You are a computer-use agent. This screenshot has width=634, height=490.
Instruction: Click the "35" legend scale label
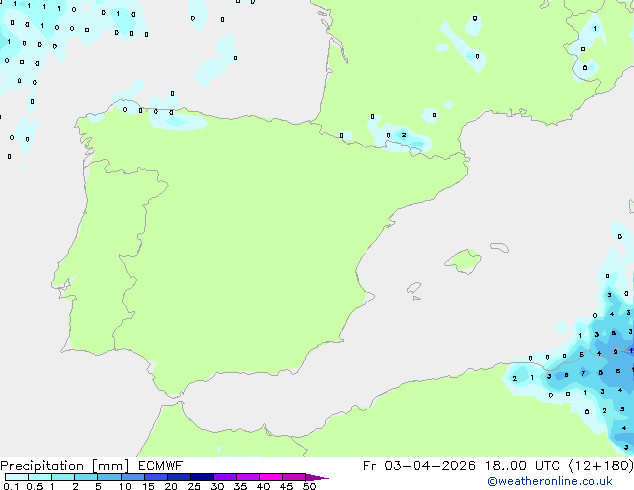[240, 486]
